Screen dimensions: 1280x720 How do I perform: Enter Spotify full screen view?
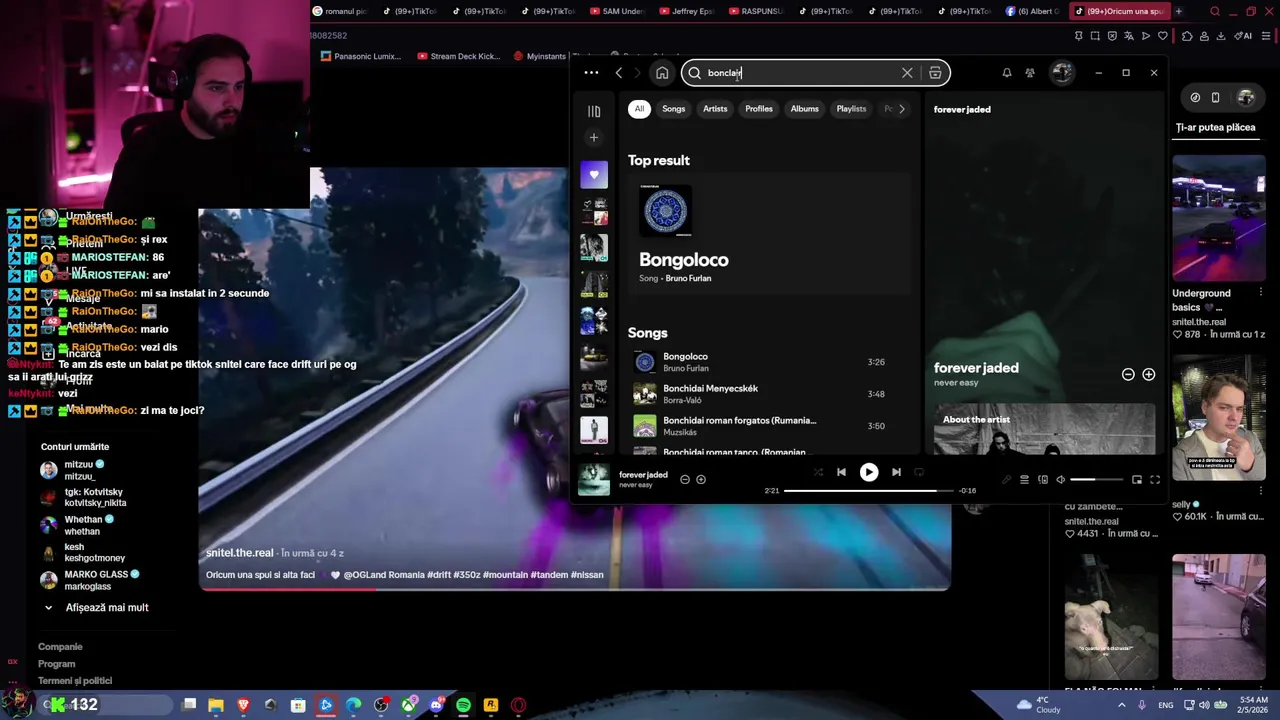[1155, 480]
